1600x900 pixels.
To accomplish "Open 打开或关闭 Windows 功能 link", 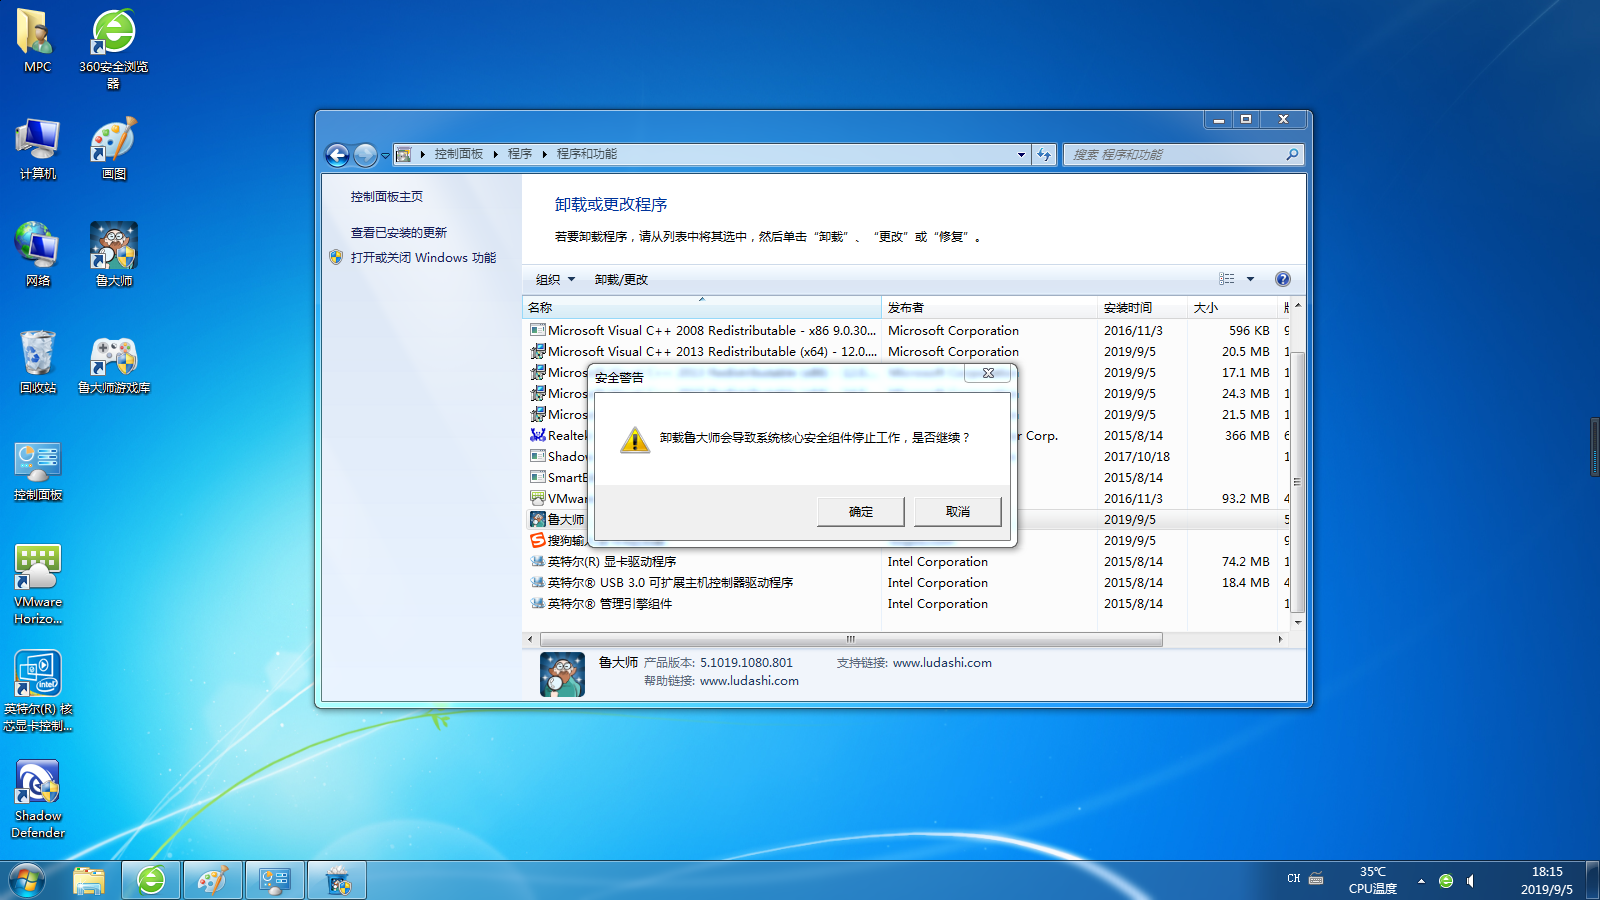I will 423,258.
